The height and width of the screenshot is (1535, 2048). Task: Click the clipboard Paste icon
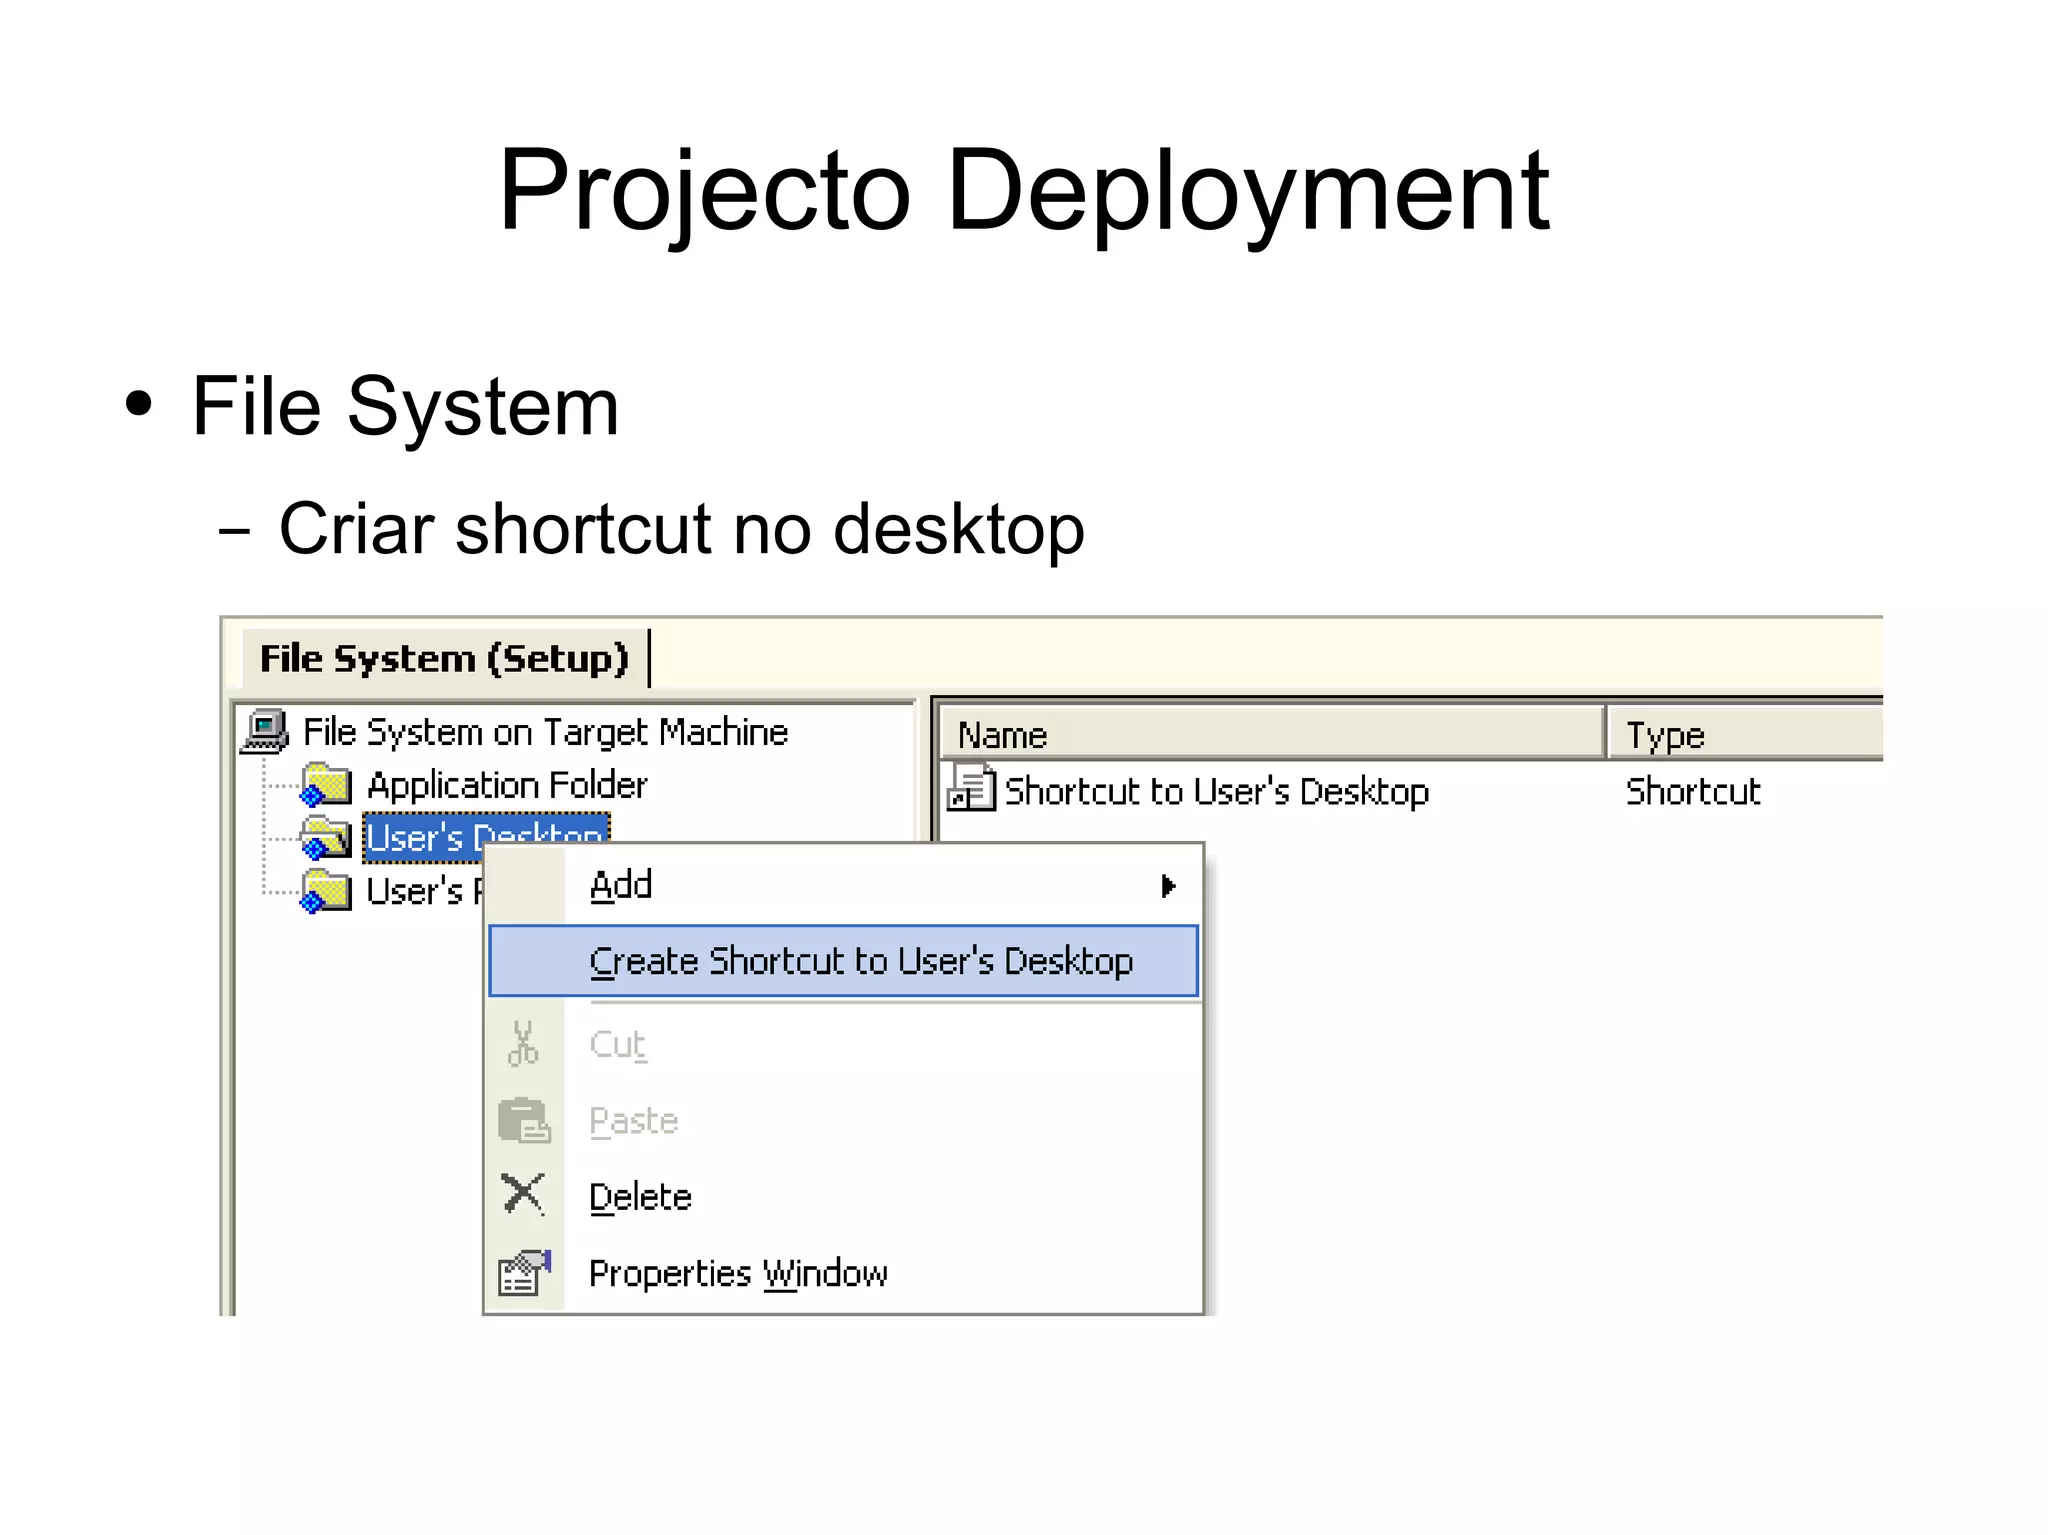[524, 1120]
